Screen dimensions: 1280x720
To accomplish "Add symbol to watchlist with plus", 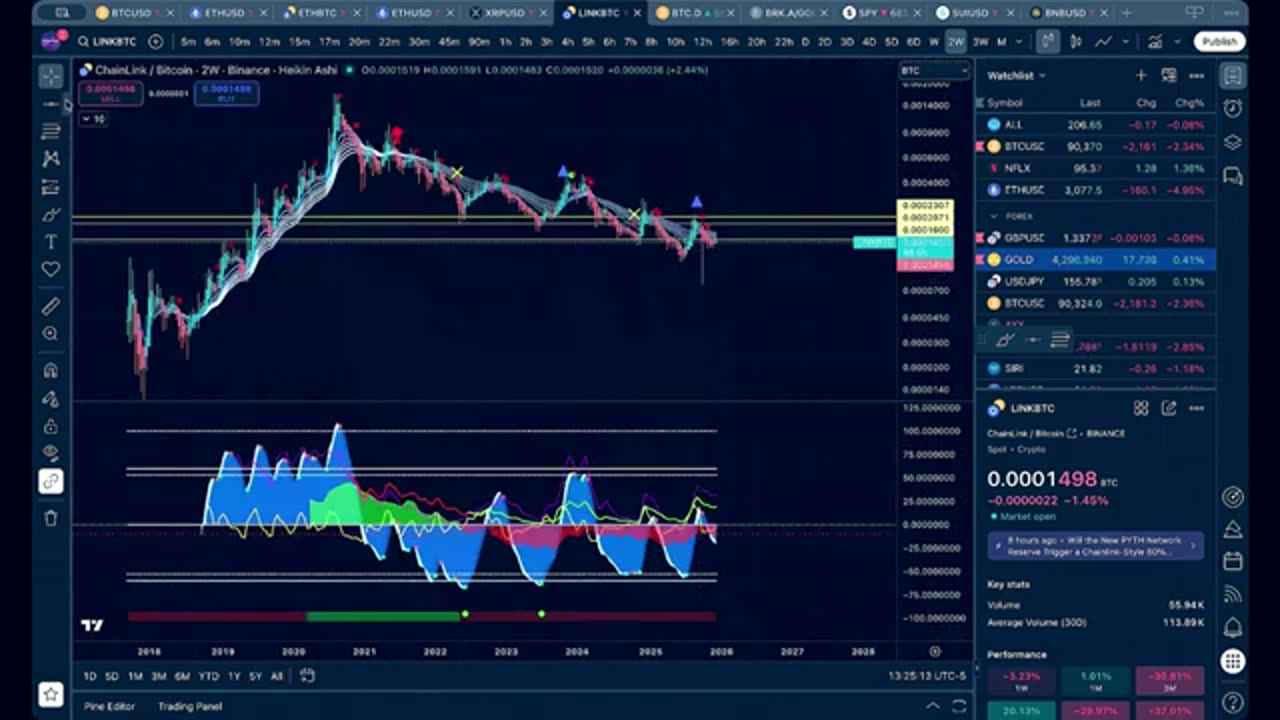I will tap(1141, 76).
